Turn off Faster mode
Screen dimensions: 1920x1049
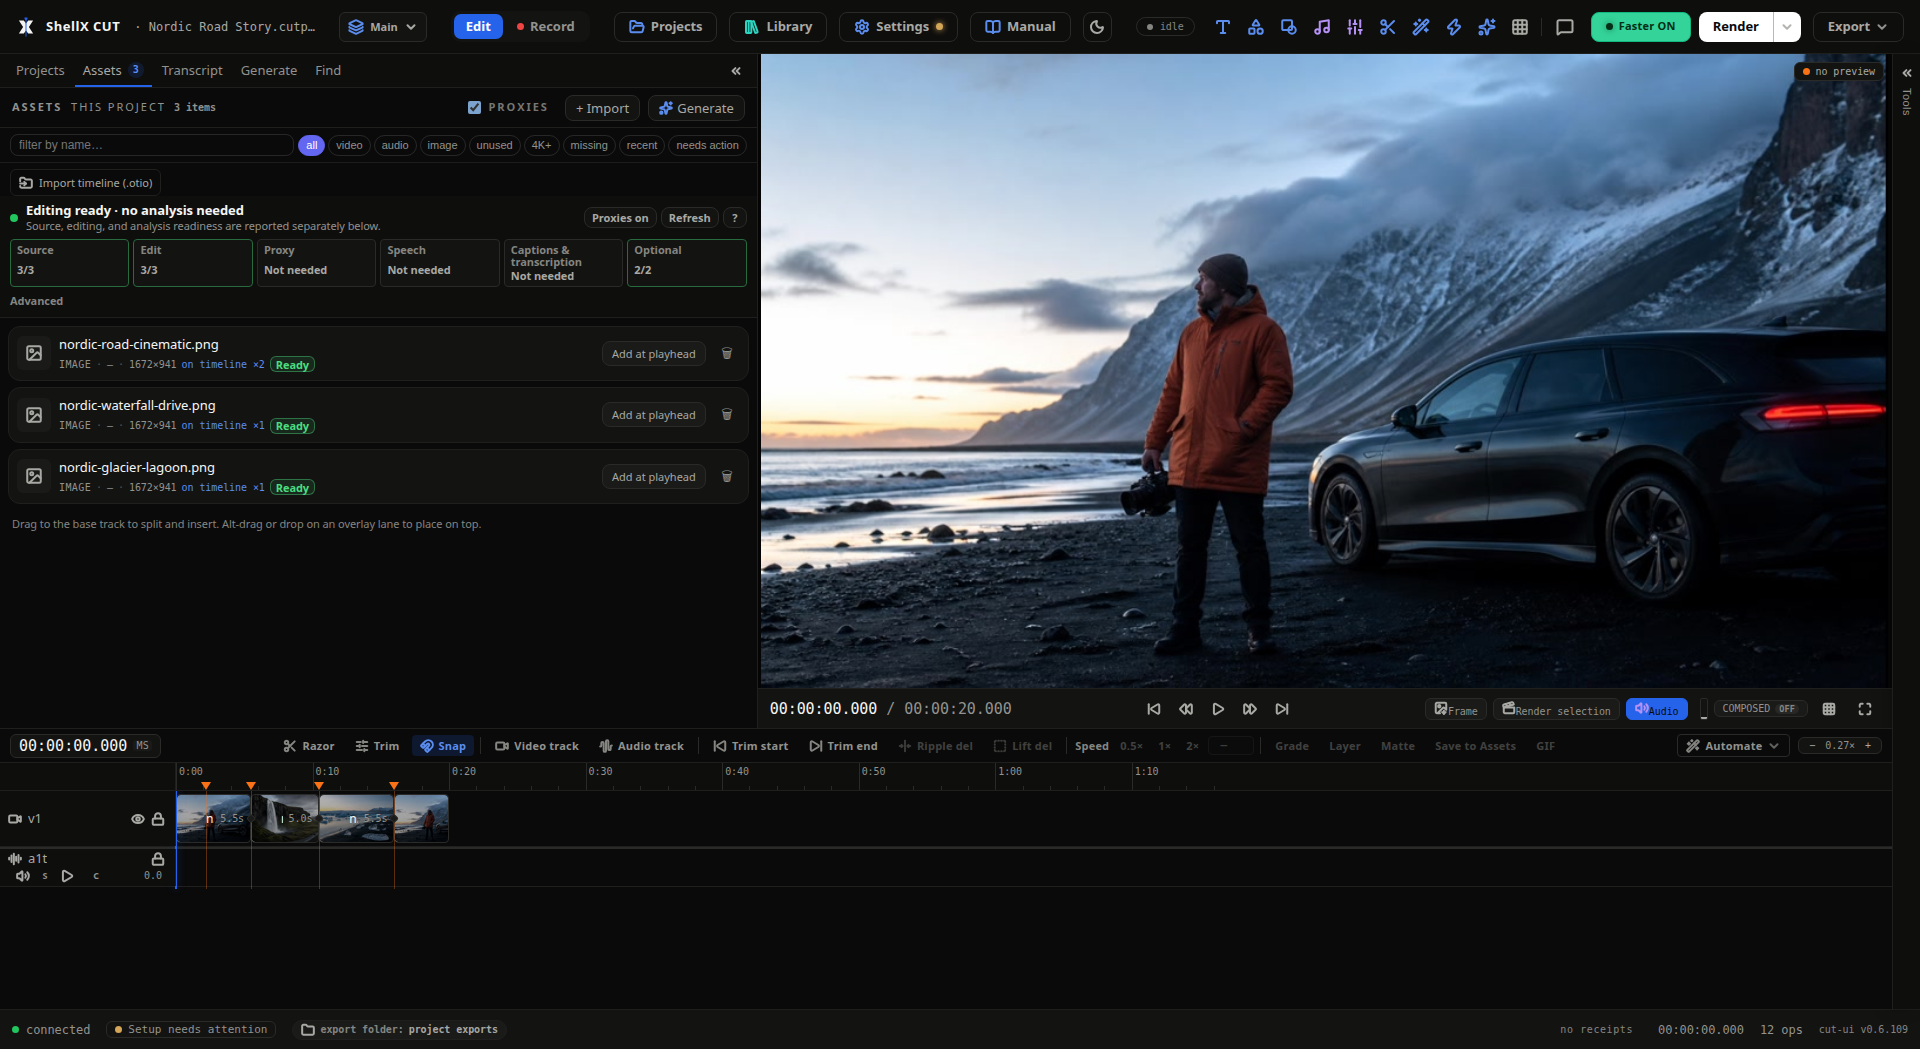click(1640, 27)
